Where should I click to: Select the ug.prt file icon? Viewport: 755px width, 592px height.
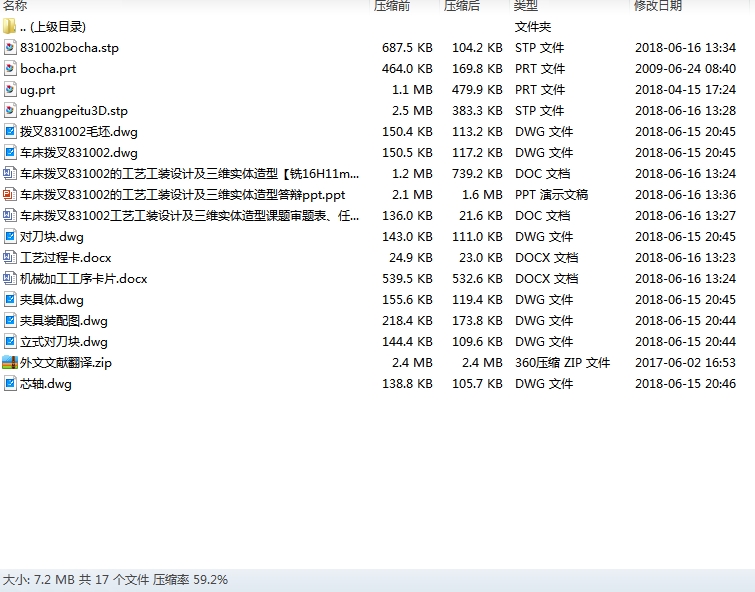click(x=10, y=90)
